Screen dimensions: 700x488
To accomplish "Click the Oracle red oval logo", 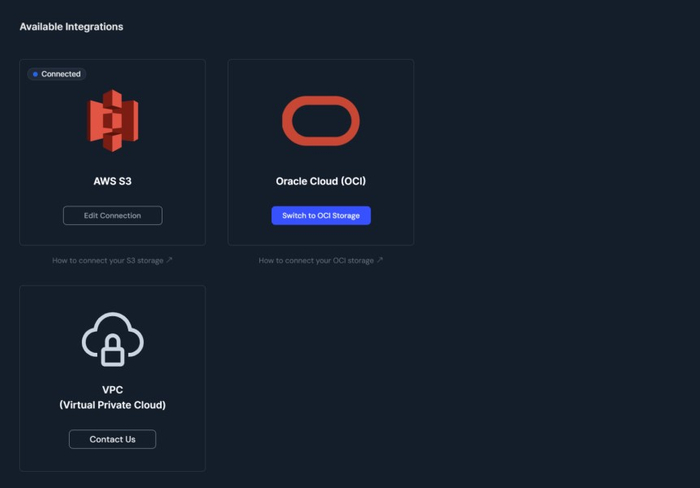I will 320,121.
